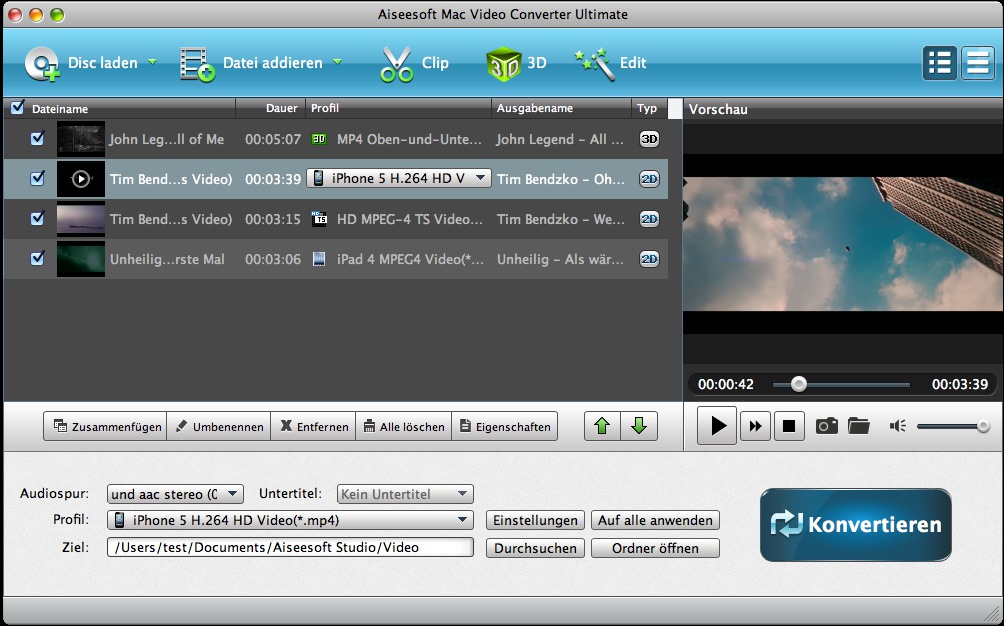This screenshot has height=626, width=1004.
Task: Open the iPhone 5 H.264 row profile dropdown
Action: pyautogui.click(x=399, y=179)
